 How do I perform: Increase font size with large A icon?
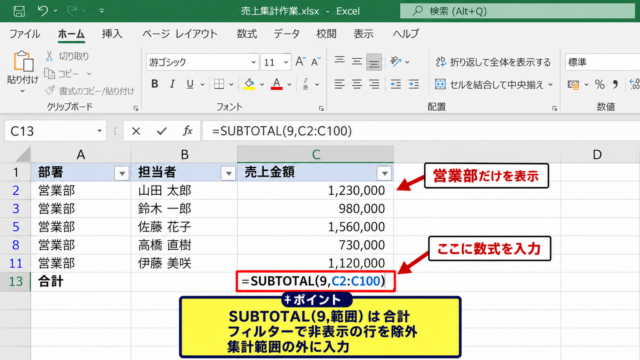coord(300,62)
